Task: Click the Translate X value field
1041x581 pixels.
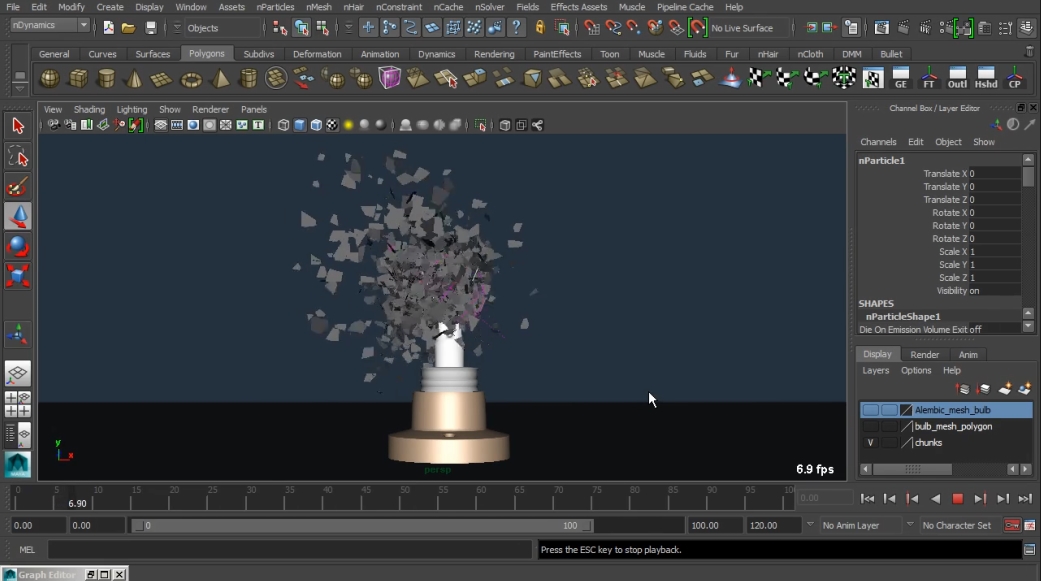Action: click(994, 174)
